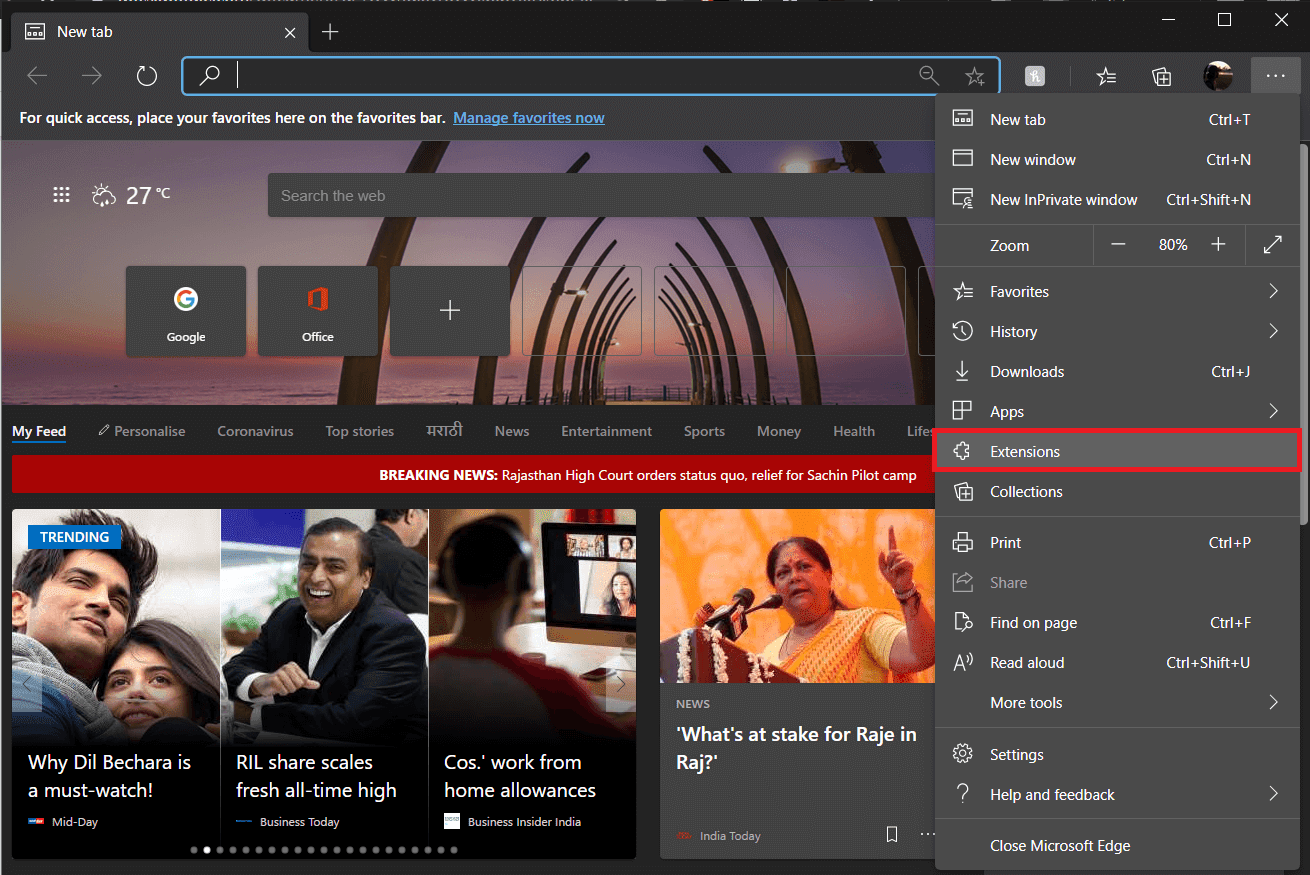The height and width of the screenshot is (875, 1310).
Task: Zoom out with the minus button
Action: (x=1118, y=245)
